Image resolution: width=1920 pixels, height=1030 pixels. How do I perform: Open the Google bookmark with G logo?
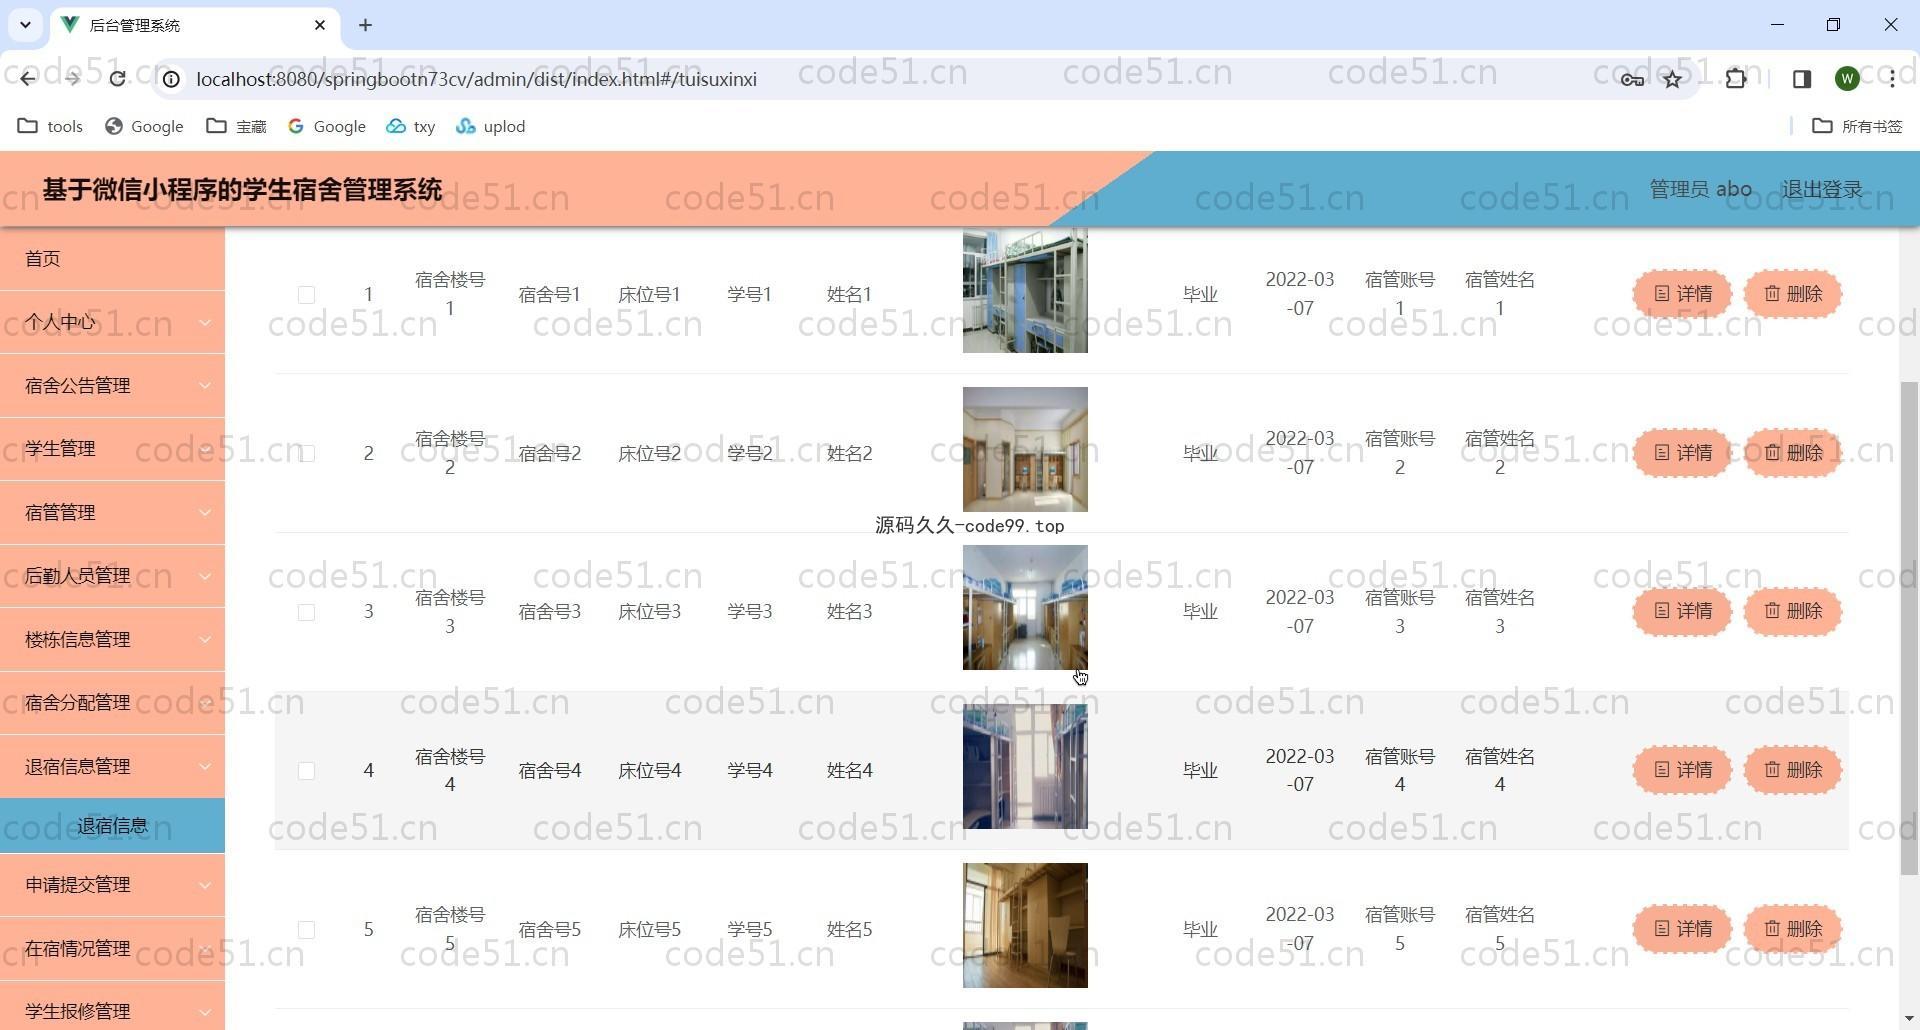click(327, 126)
